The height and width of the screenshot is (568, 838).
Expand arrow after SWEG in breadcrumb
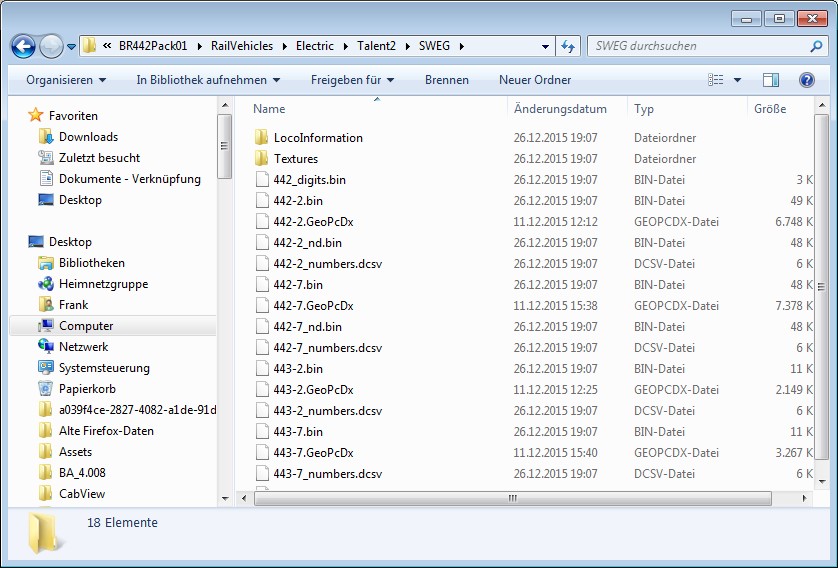(461, 46)
